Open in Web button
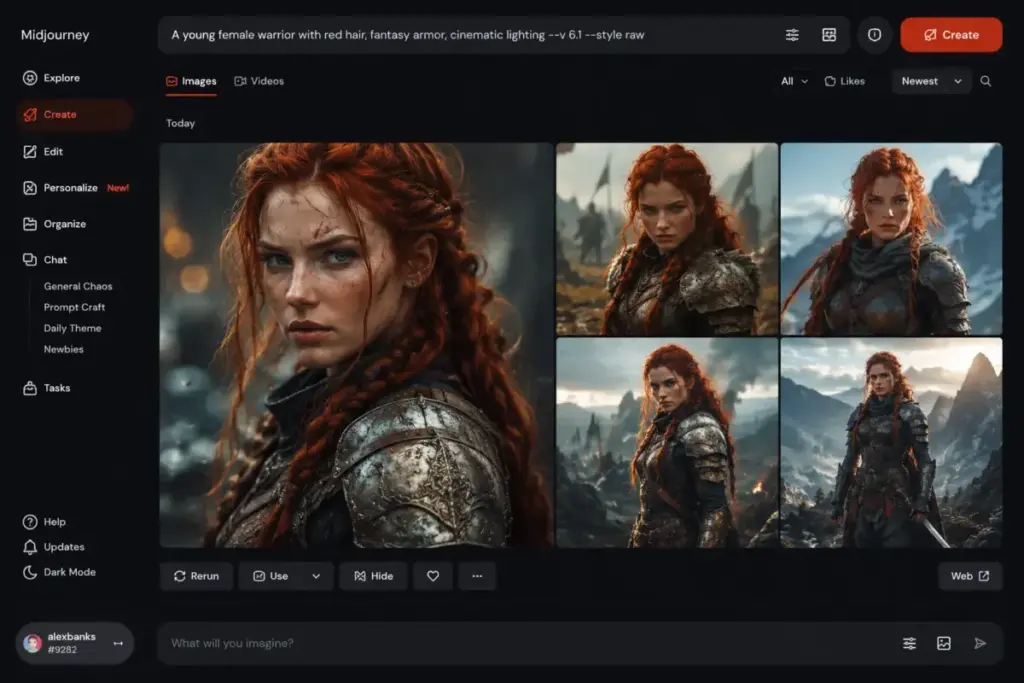Image resolution: width=1024 pixels, height=683 pixels. coord(970,576)
